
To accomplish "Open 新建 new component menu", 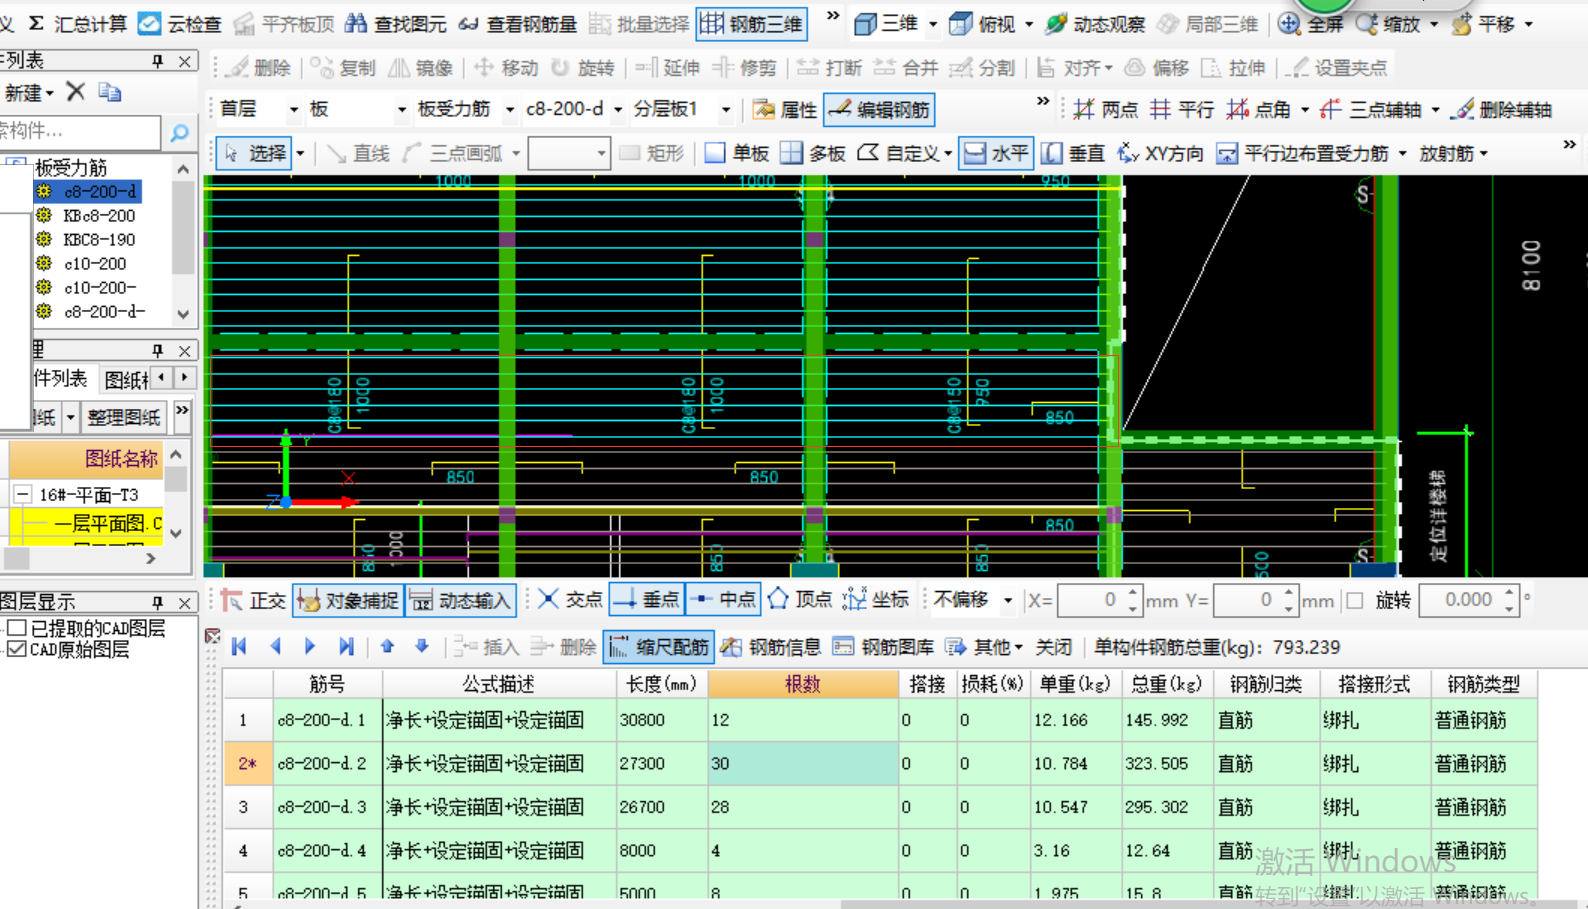I will point(29,93).
